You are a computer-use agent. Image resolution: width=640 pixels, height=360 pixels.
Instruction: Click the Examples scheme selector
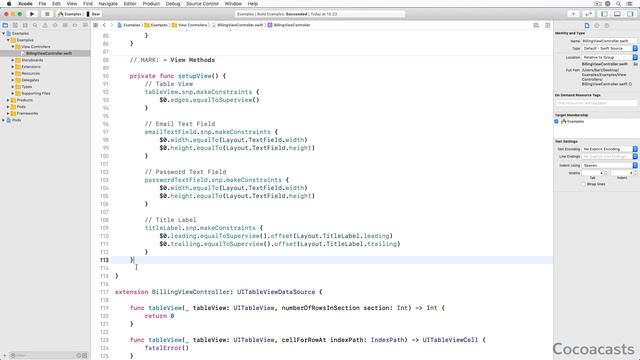coord(70,14)
